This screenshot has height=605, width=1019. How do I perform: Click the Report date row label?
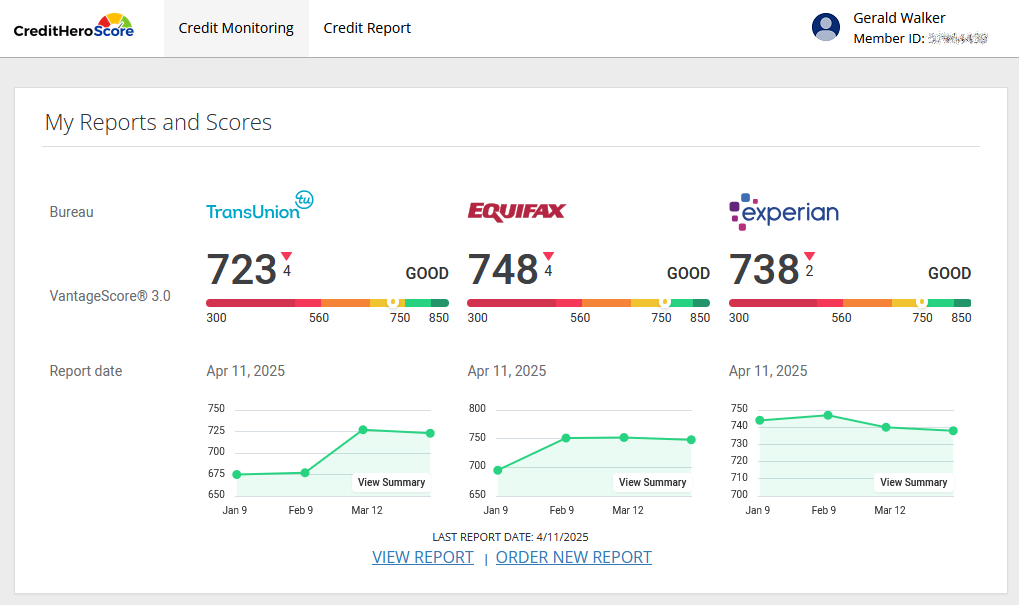click(86, 371)
